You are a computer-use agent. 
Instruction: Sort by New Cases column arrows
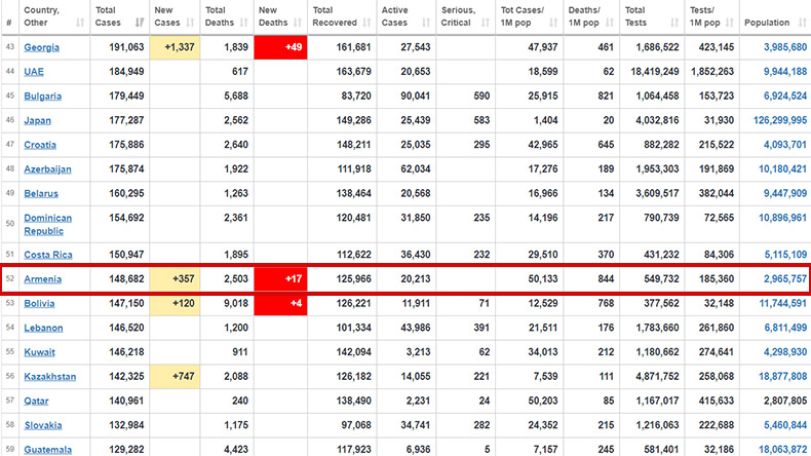(190, 22)
